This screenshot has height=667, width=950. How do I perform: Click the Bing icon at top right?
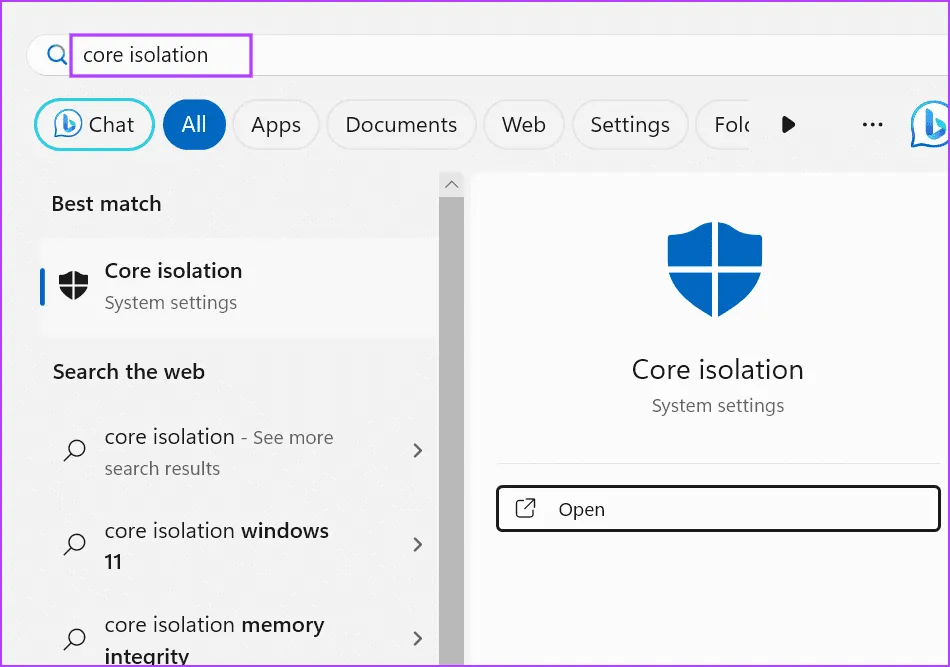click(x=929, y=125)
